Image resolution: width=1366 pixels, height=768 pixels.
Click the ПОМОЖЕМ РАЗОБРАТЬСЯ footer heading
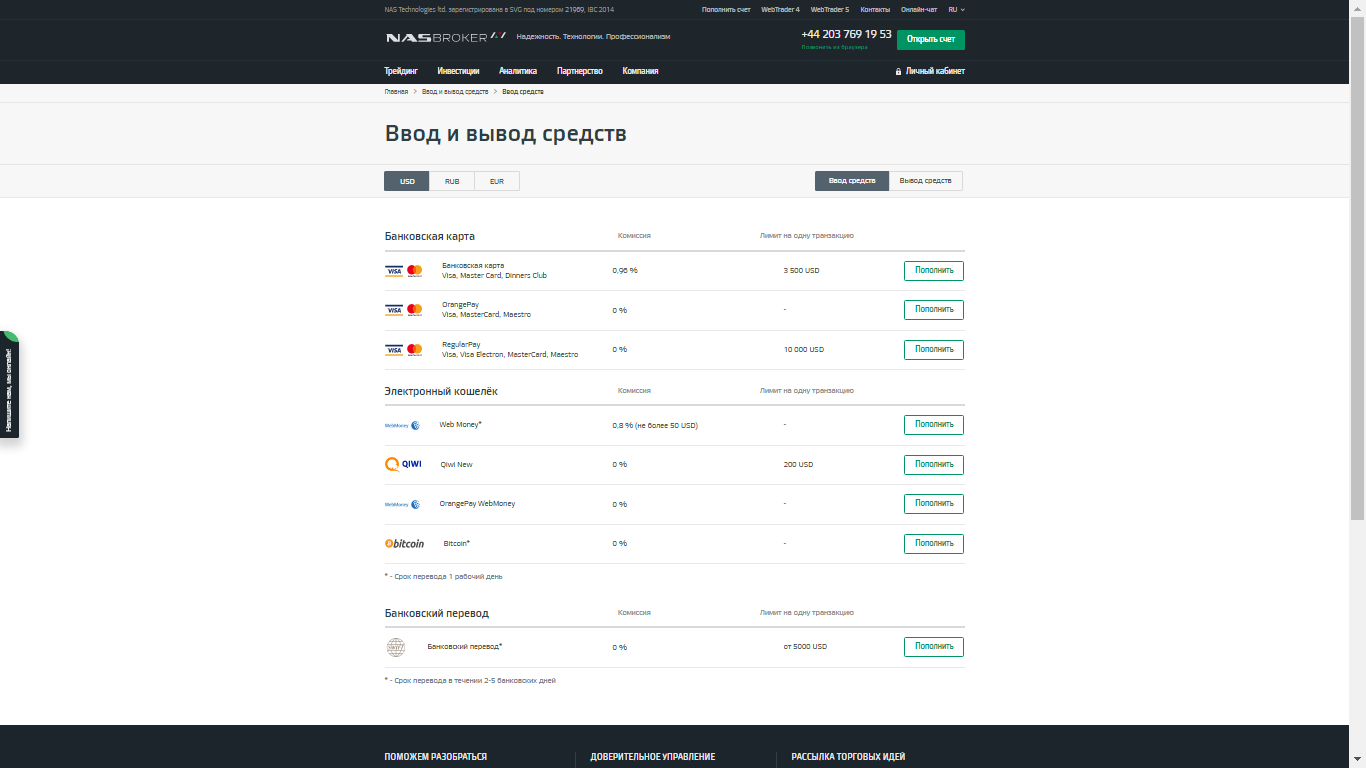click(x=435, y=757)
